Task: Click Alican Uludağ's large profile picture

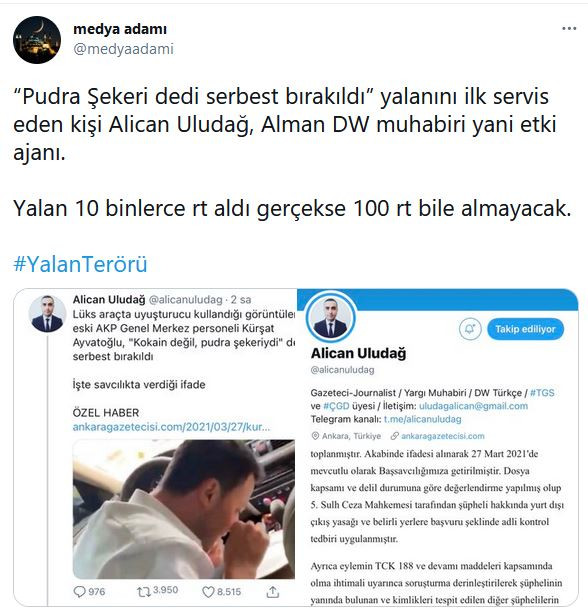Action: tap(331, 317)
